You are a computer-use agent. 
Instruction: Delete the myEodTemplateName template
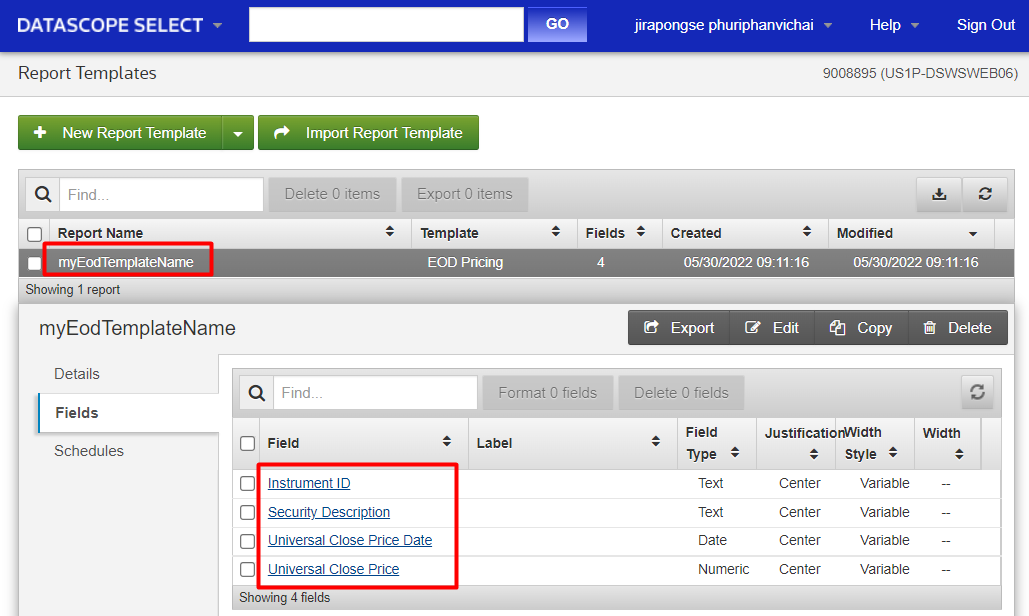tap(957, 327)
